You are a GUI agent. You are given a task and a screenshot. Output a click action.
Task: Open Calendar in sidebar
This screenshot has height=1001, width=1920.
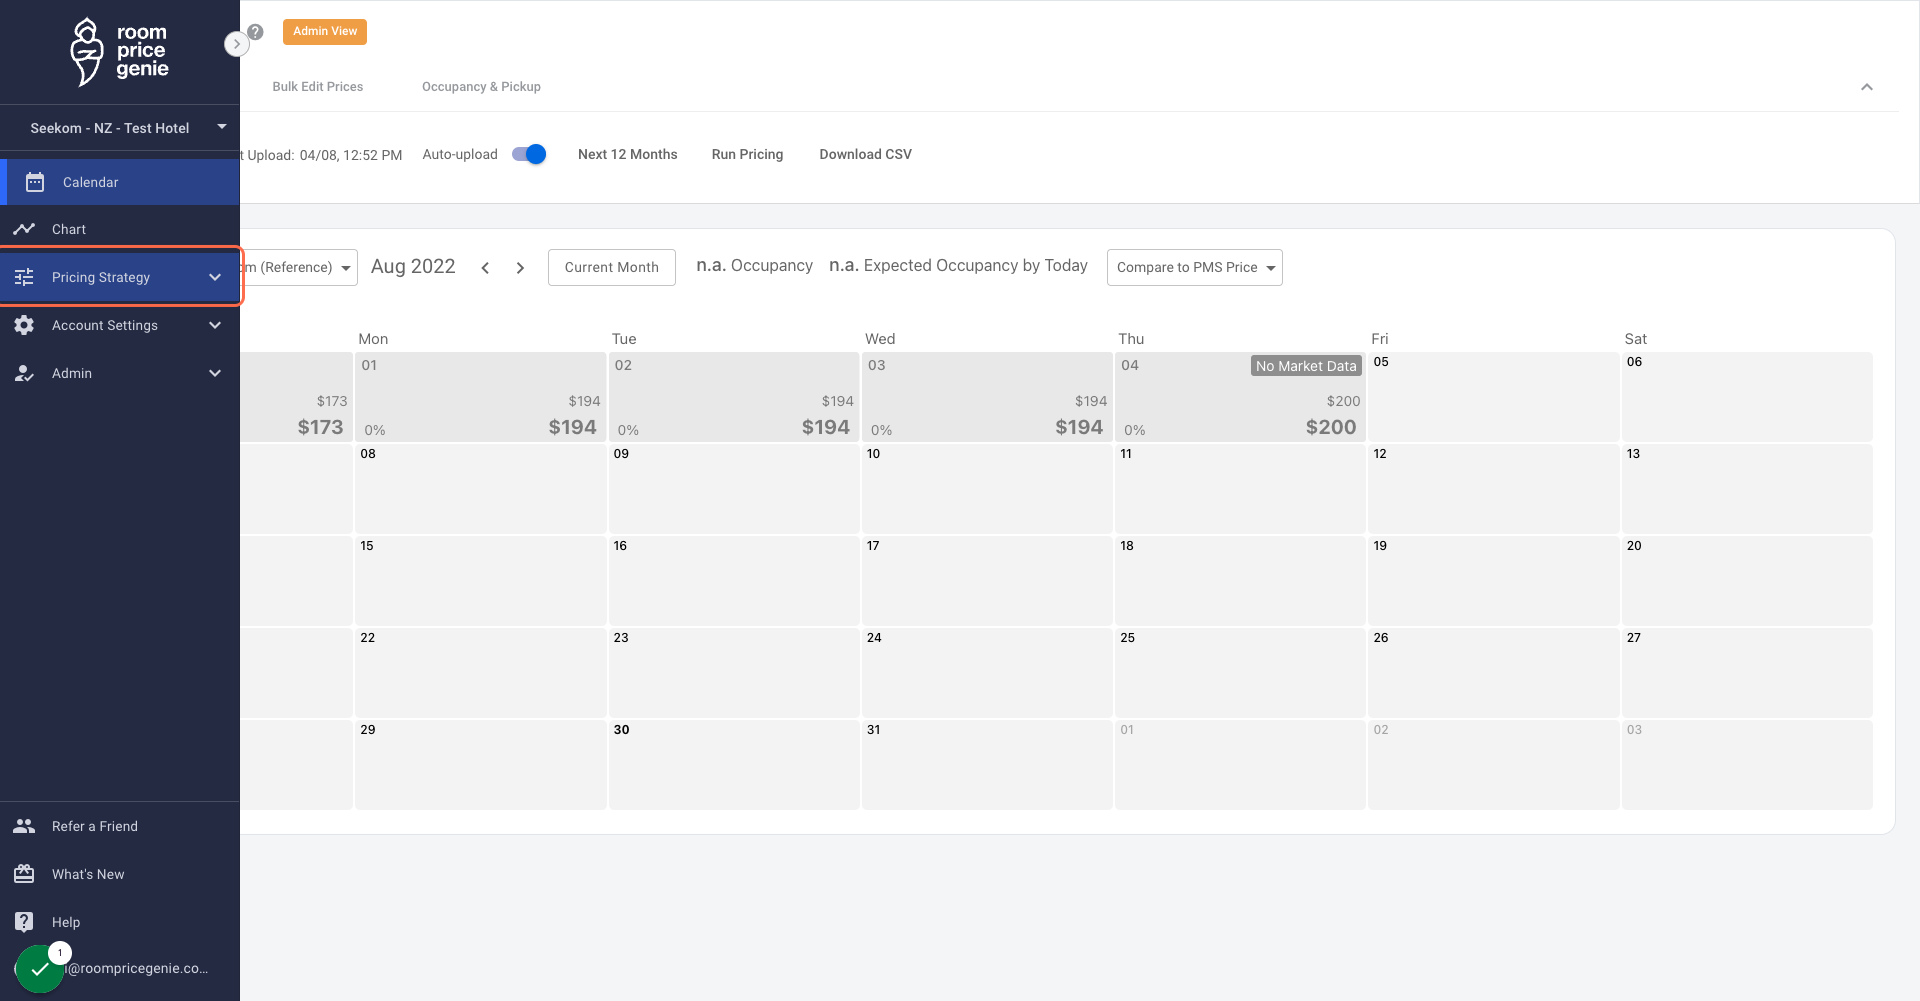pyautogui.click(x=120, y=182)
